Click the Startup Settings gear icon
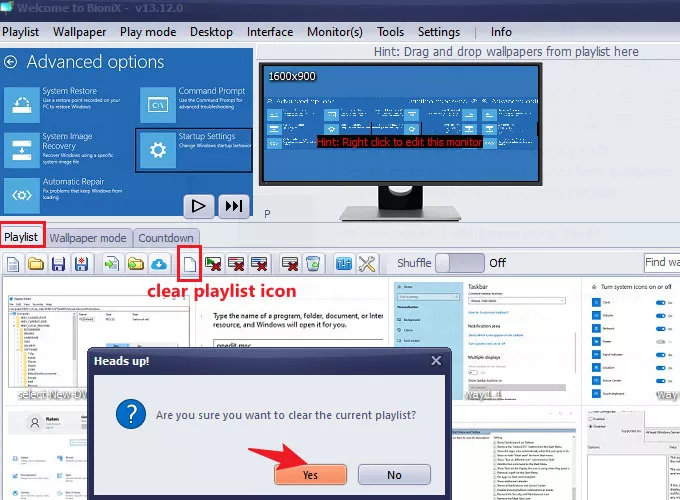Screen dimensions: 680x500 point(158,150)
